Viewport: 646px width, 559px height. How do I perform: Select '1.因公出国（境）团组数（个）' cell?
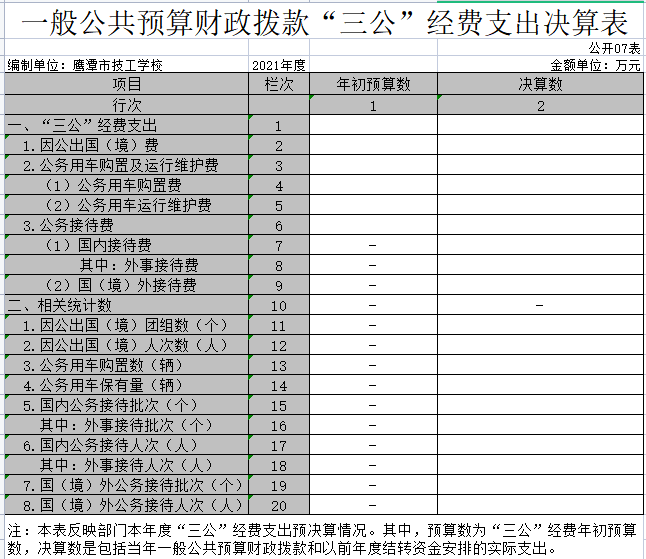[126, 325]
